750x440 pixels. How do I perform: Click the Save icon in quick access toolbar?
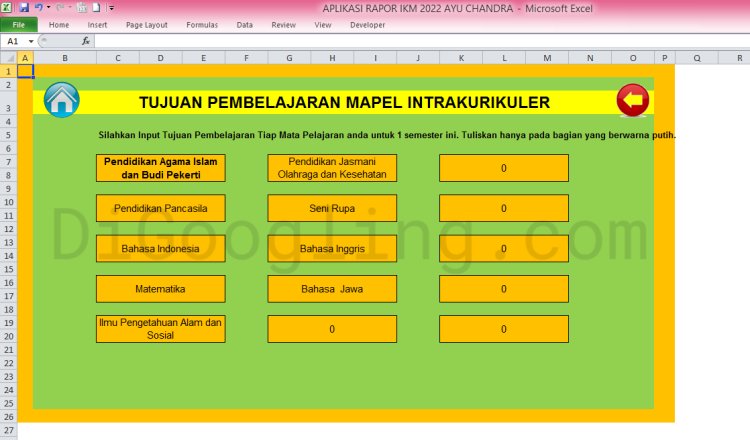[x=23, y=7]
